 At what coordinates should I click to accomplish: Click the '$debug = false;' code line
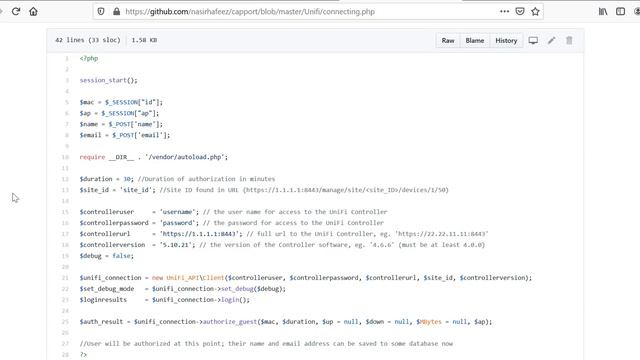point(107,256)
